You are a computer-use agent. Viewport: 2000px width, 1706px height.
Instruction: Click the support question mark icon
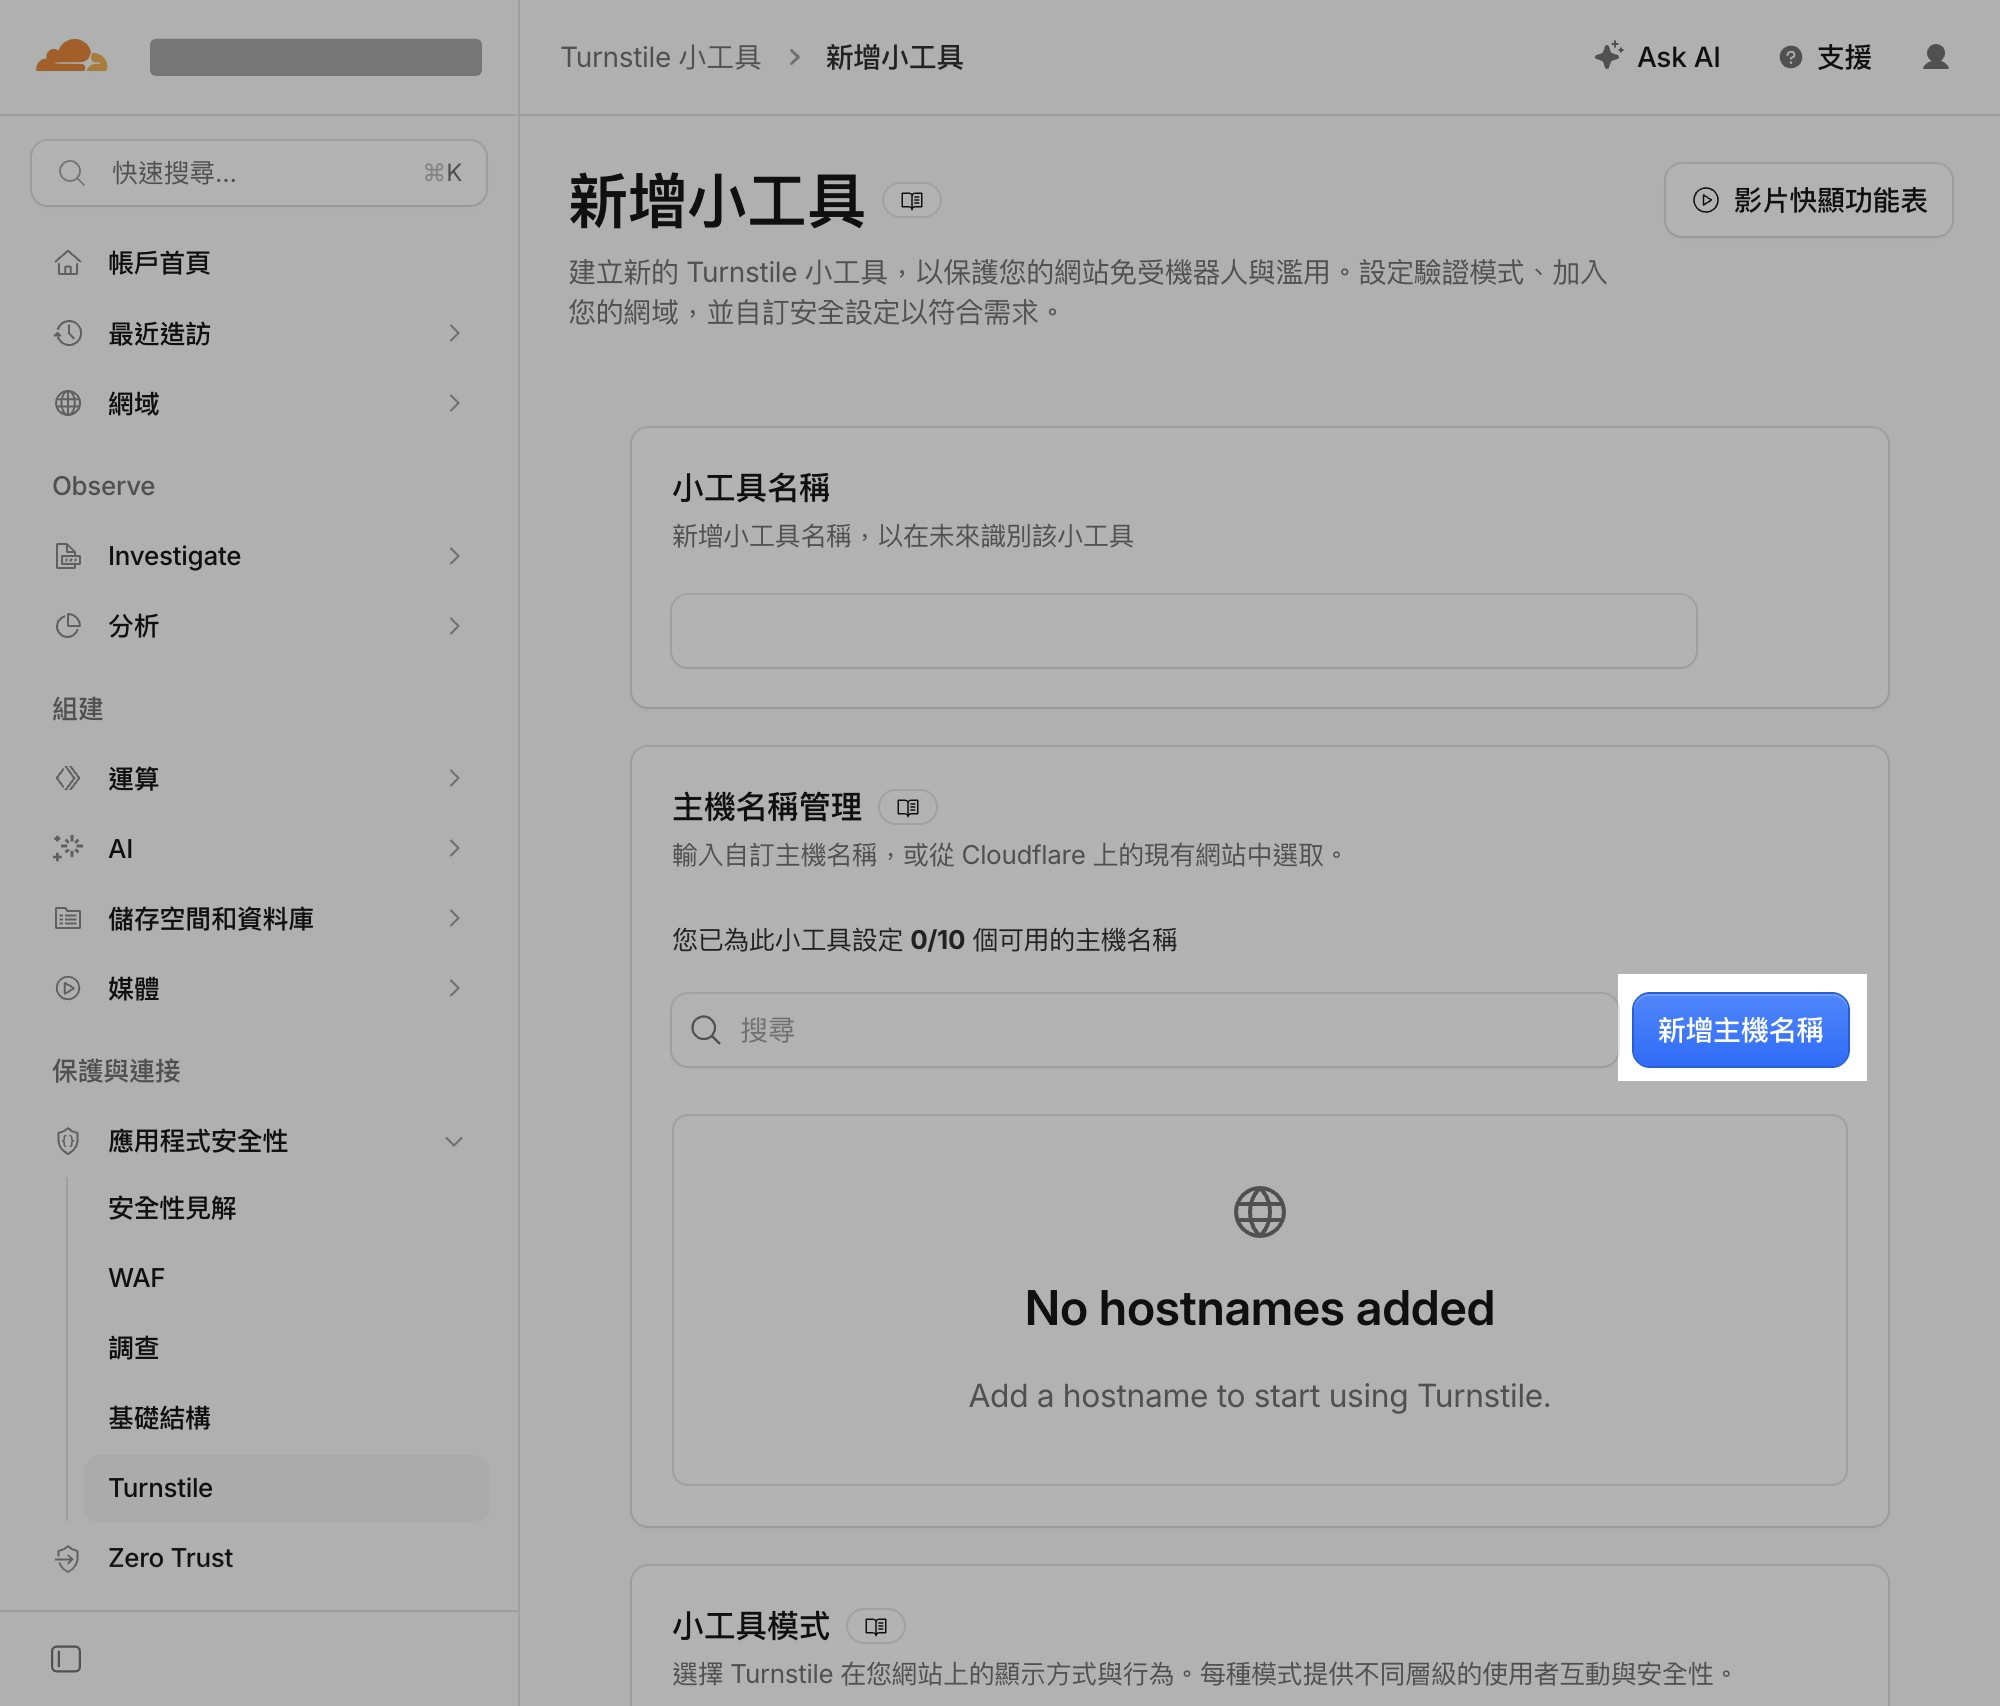coord(1790,57)
